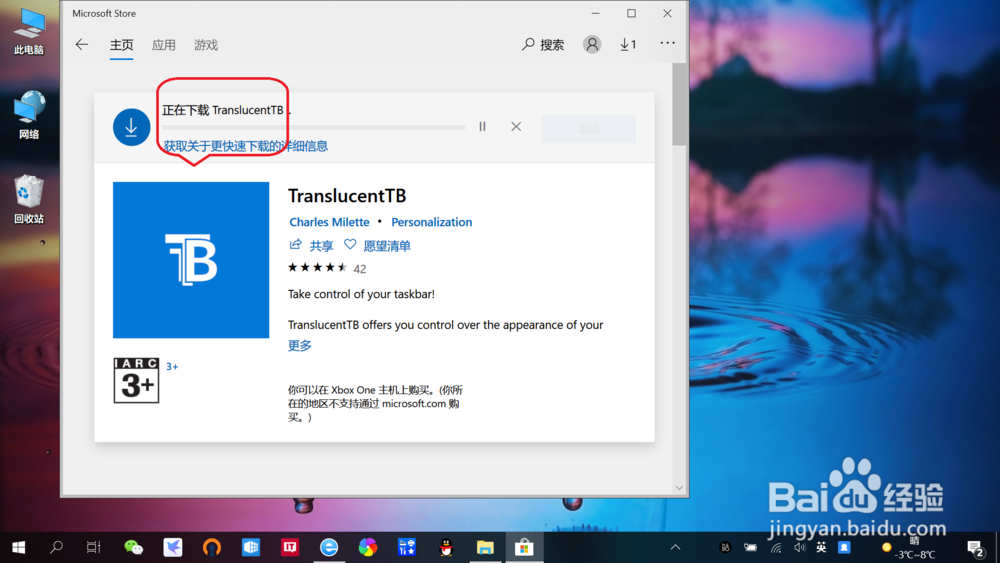The width and height of the screenshot is (1000, 563).
Task: Switch to the 游戏 tab
Action: [x=205, y=45]
